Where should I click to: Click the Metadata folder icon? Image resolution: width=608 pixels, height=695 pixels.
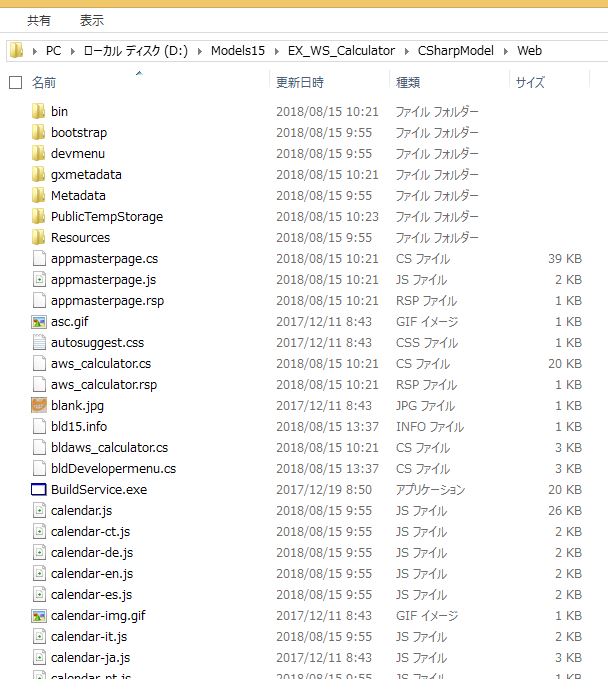39,195
